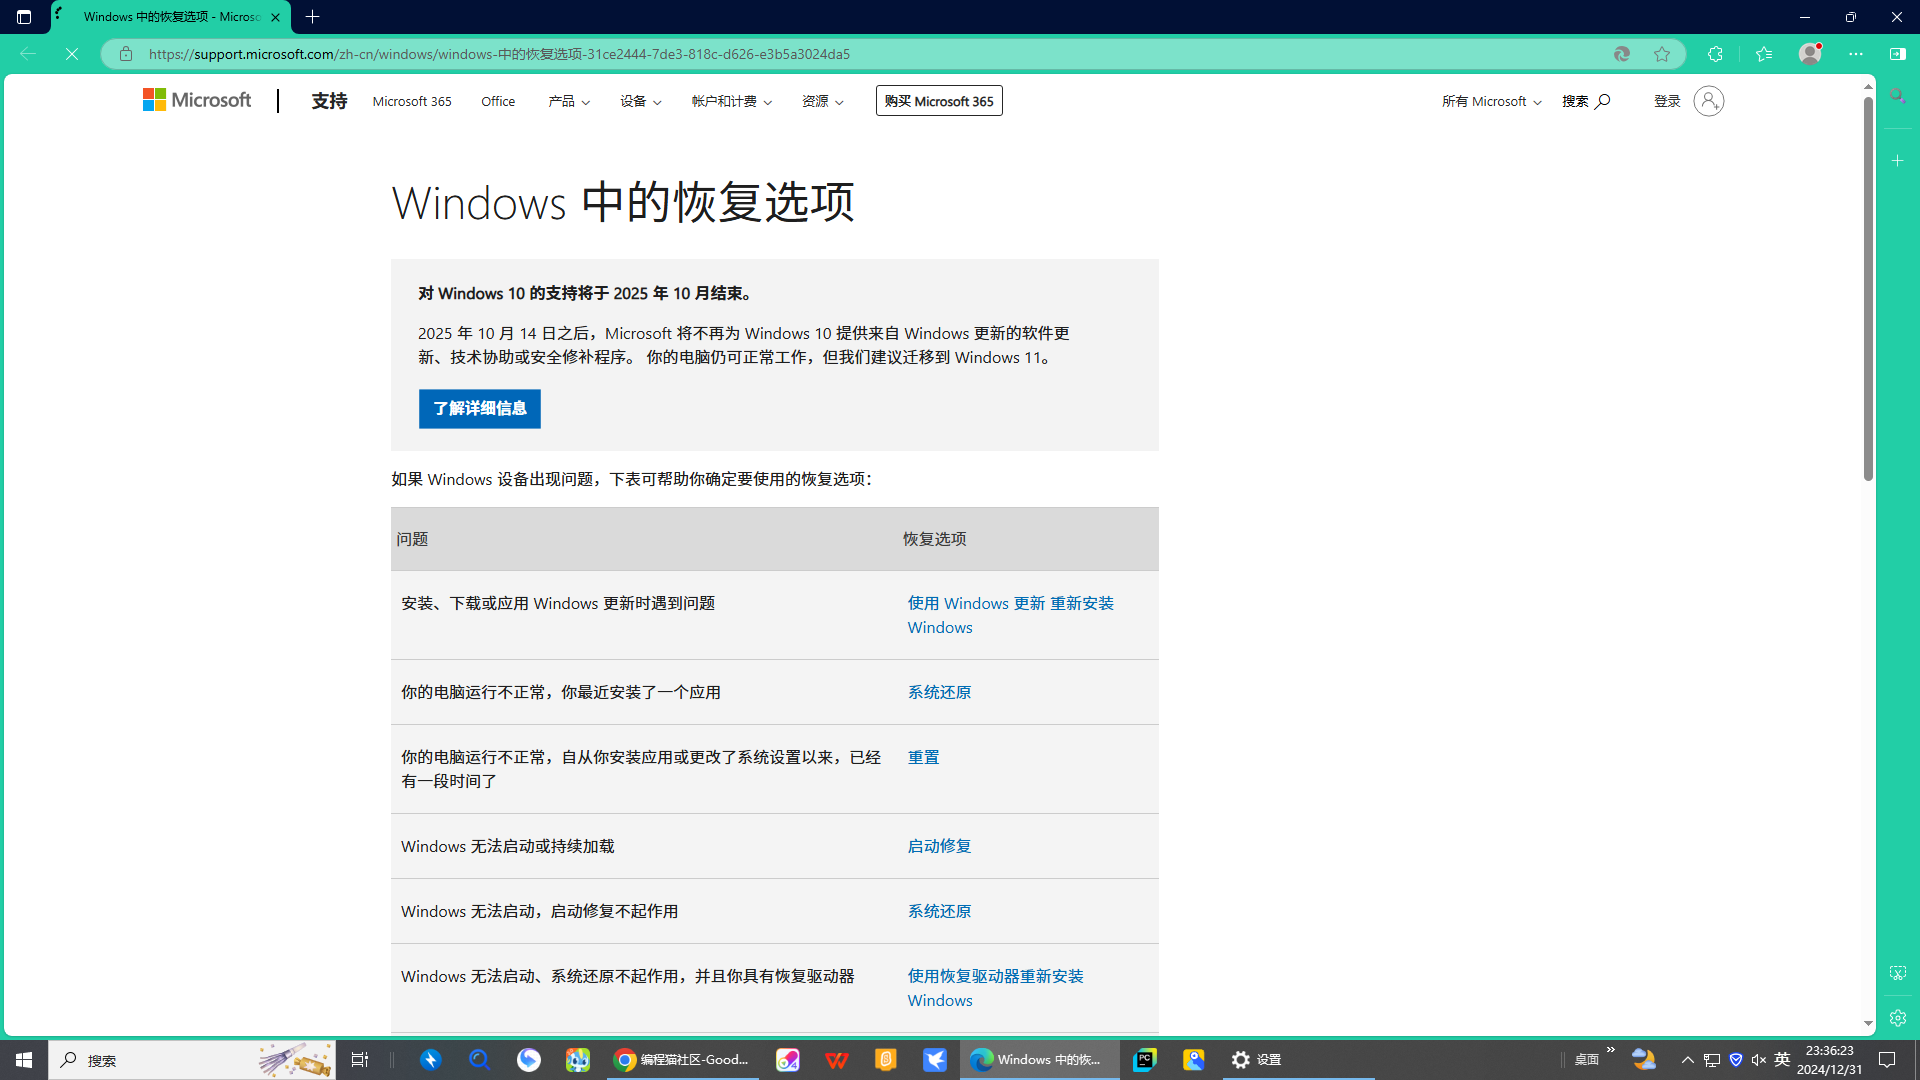Viewport: 1920px width, 1080px height.
Task: Open the Edge profile avatar
Action: point(1810,54)
